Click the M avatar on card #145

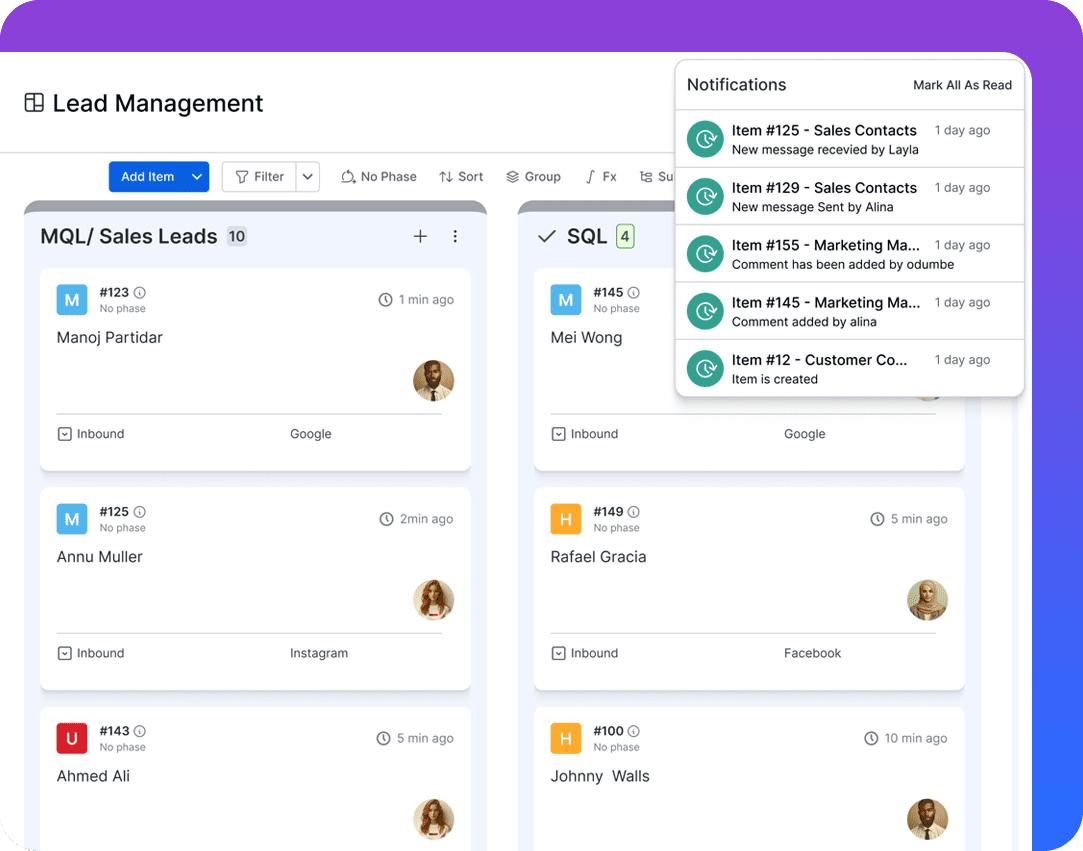[566, 300]
